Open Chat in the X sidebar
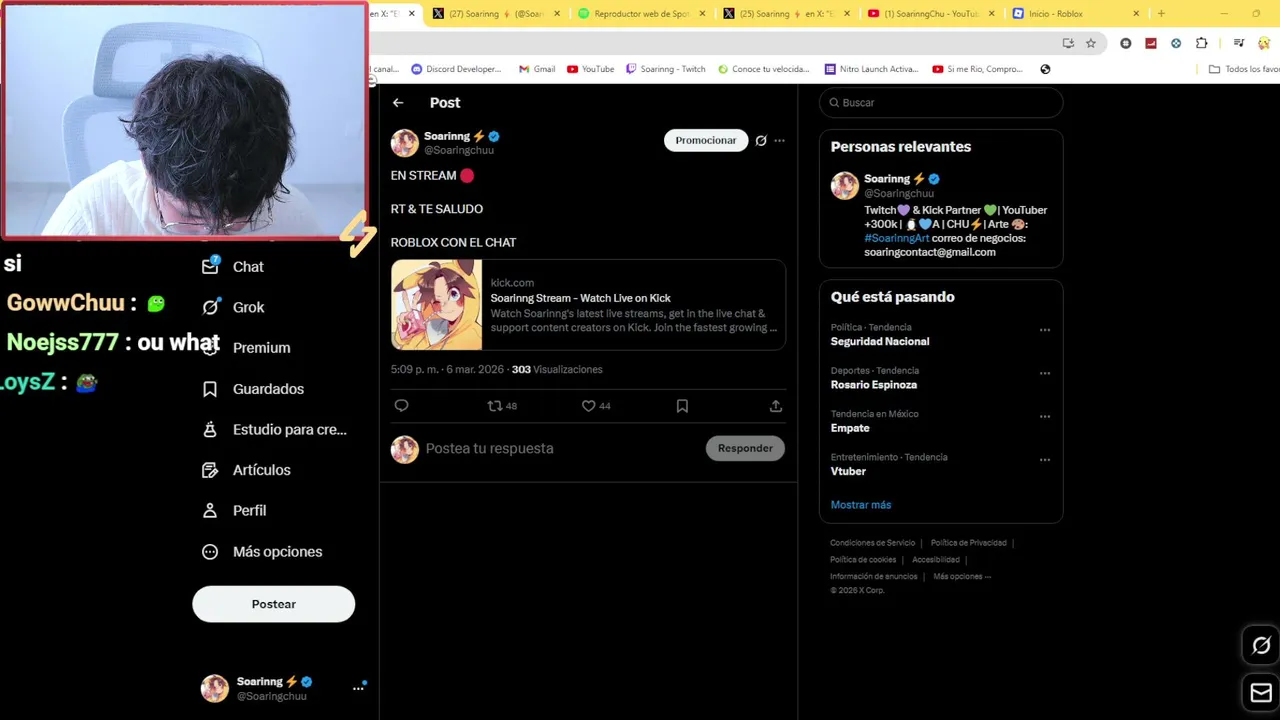The image size is (1280, 720). coord(233,267)
